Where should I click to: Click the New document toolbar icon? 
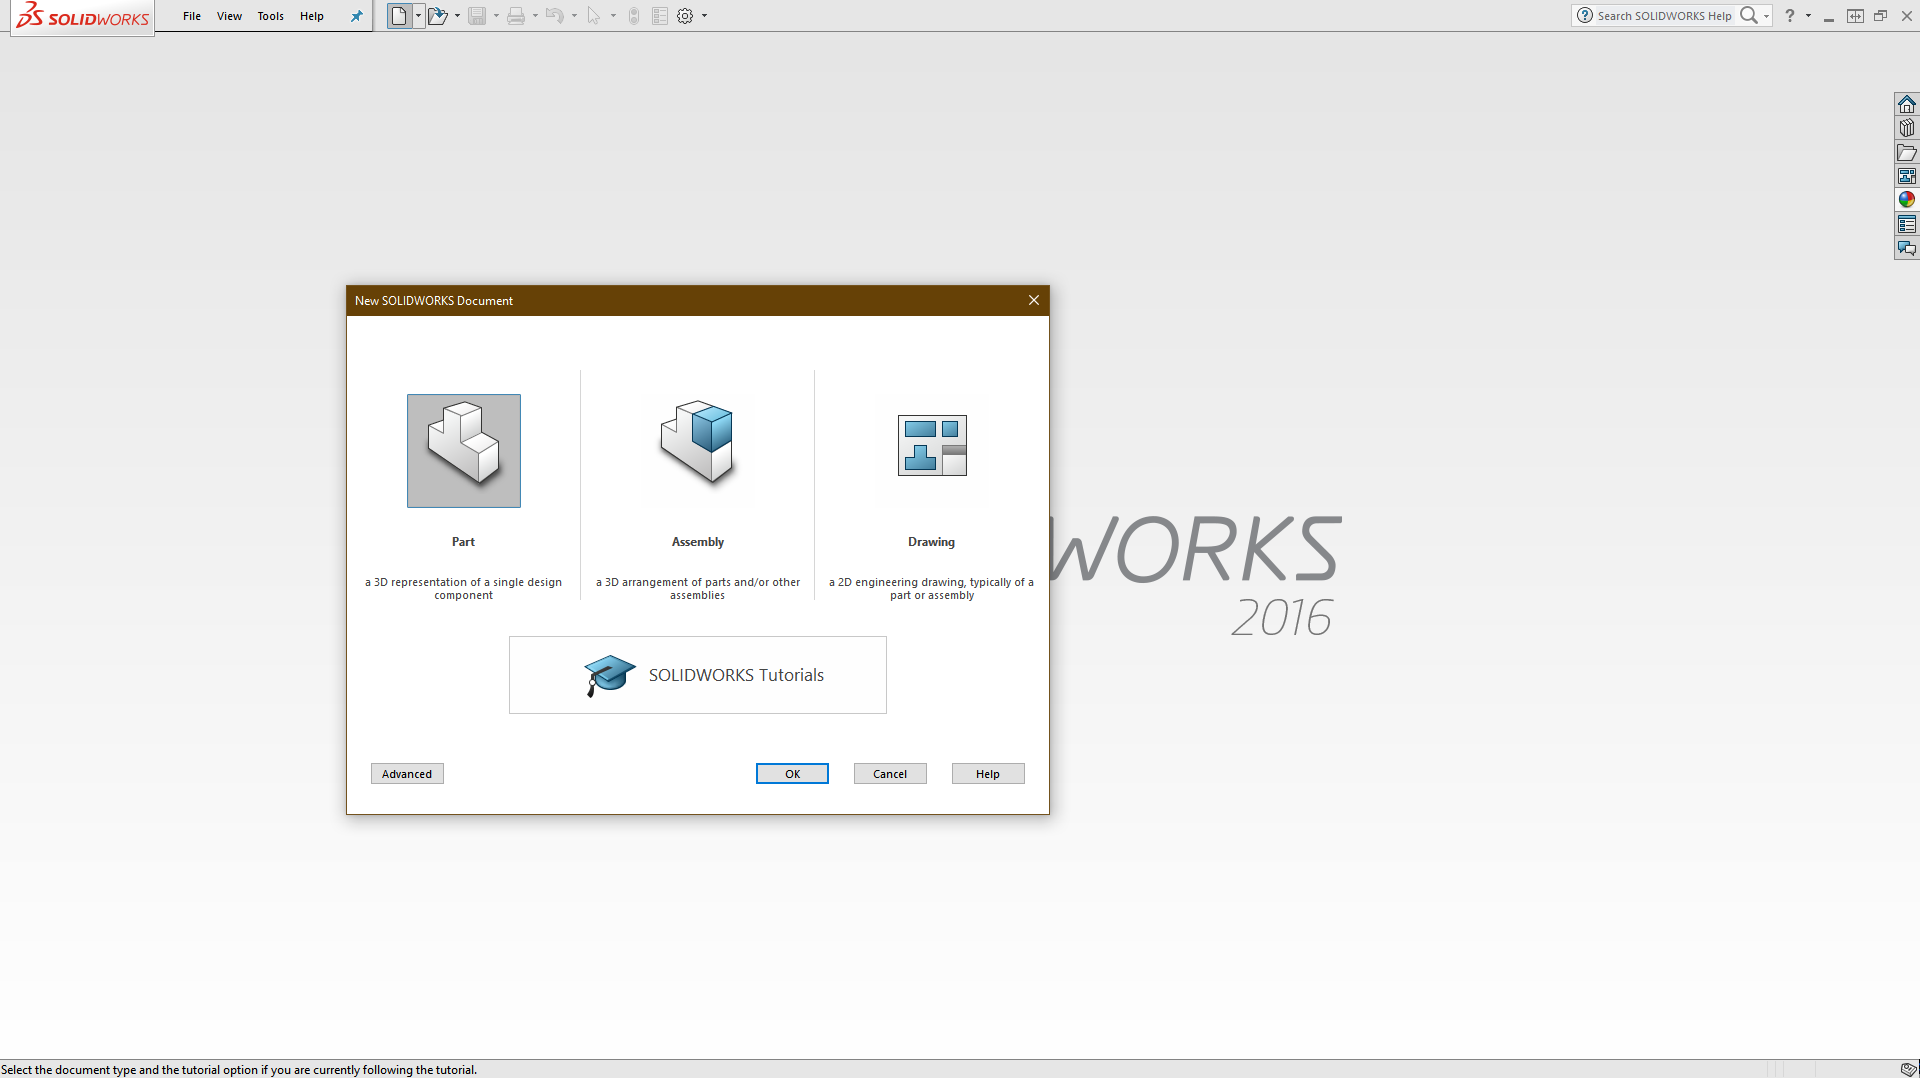coord(399,16)
